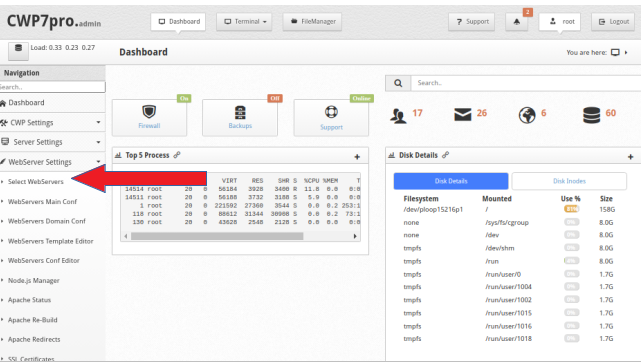The width and height of the screenshot is (641, 363).
Task: Open the Backups server icon
Action: (240, 112)
